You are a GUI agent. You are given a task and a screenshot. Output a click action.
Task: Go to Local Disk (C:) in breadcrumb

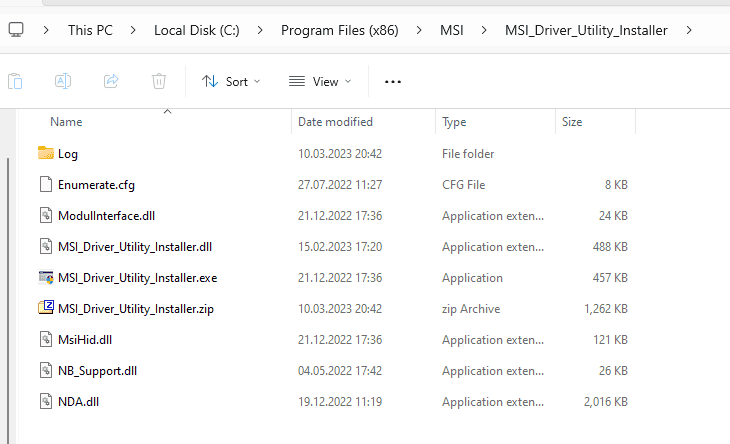(196, 30)
